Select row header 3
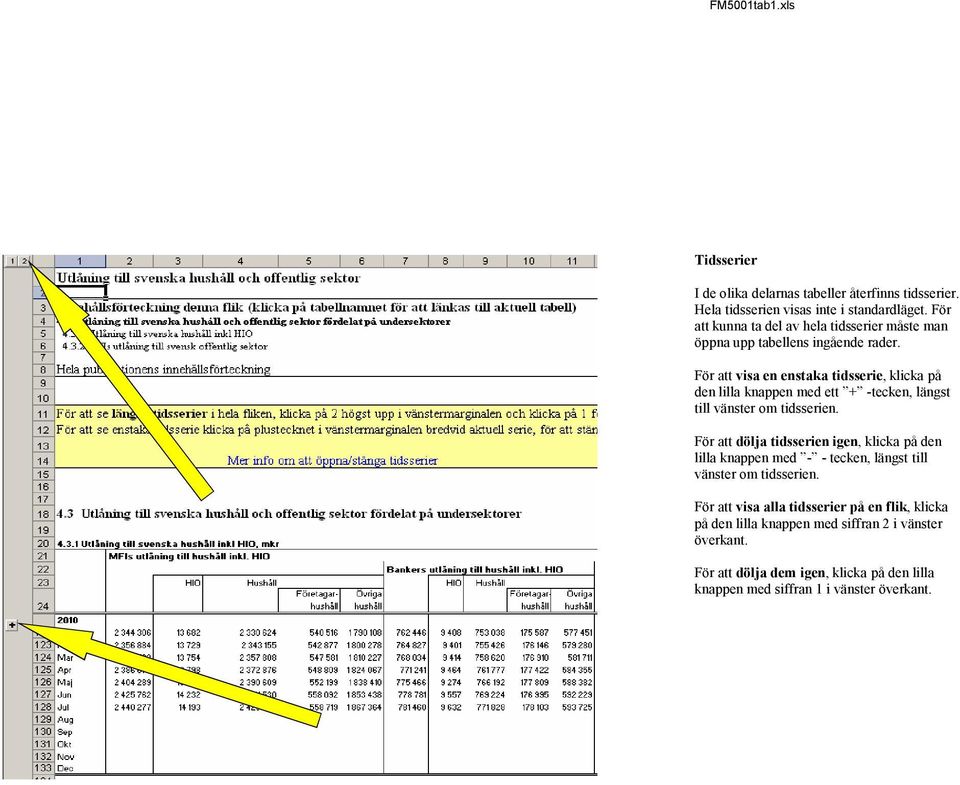The height and width of the screenshot is (785, 960). (43, 307)
